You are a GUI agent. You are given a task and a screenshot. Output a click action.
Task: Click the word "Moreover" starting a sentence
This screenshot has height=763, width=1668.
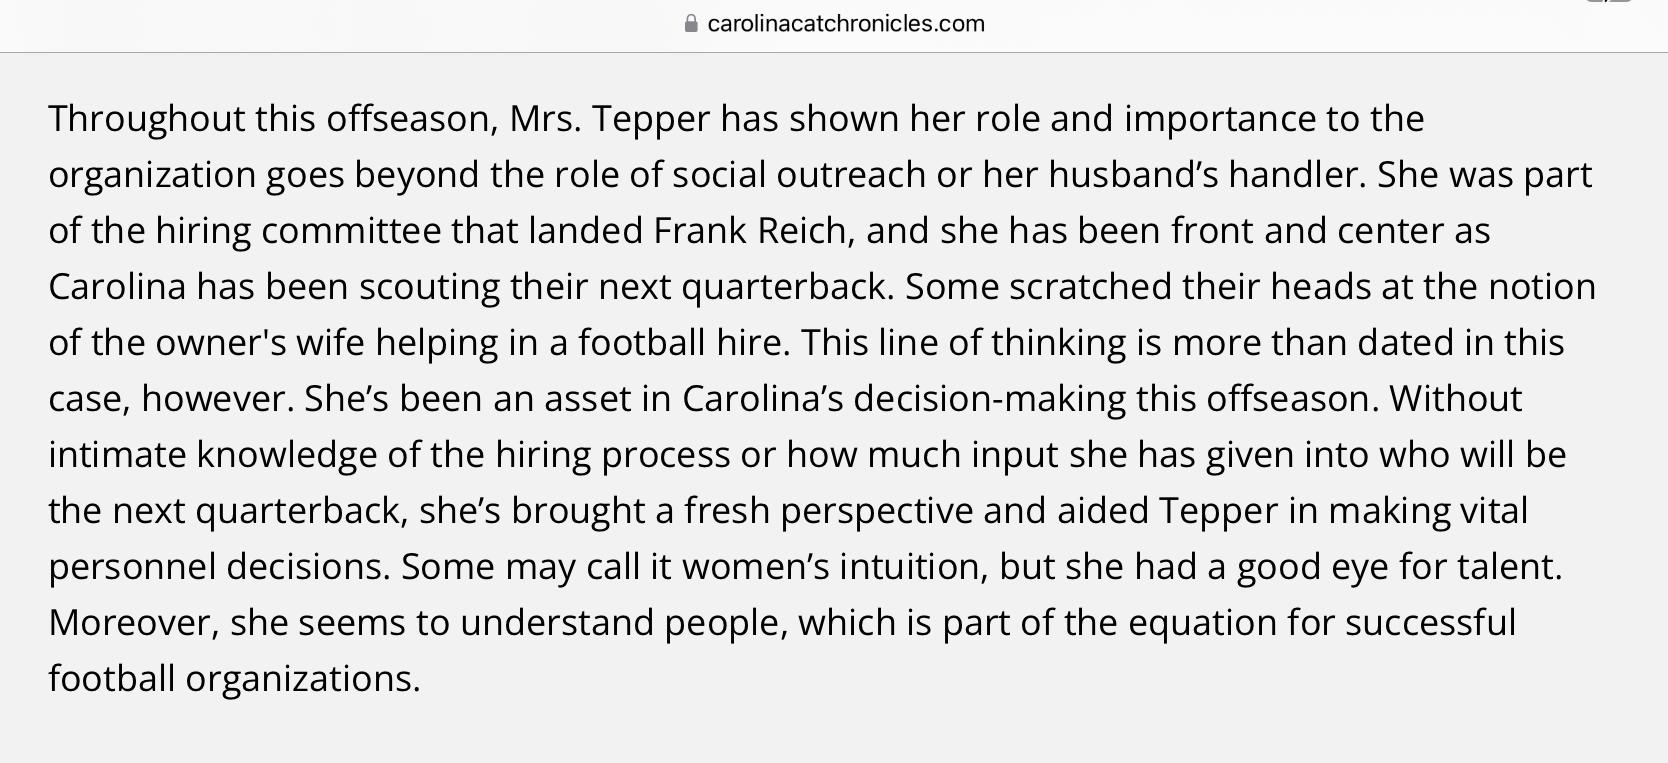coord(133,622)
